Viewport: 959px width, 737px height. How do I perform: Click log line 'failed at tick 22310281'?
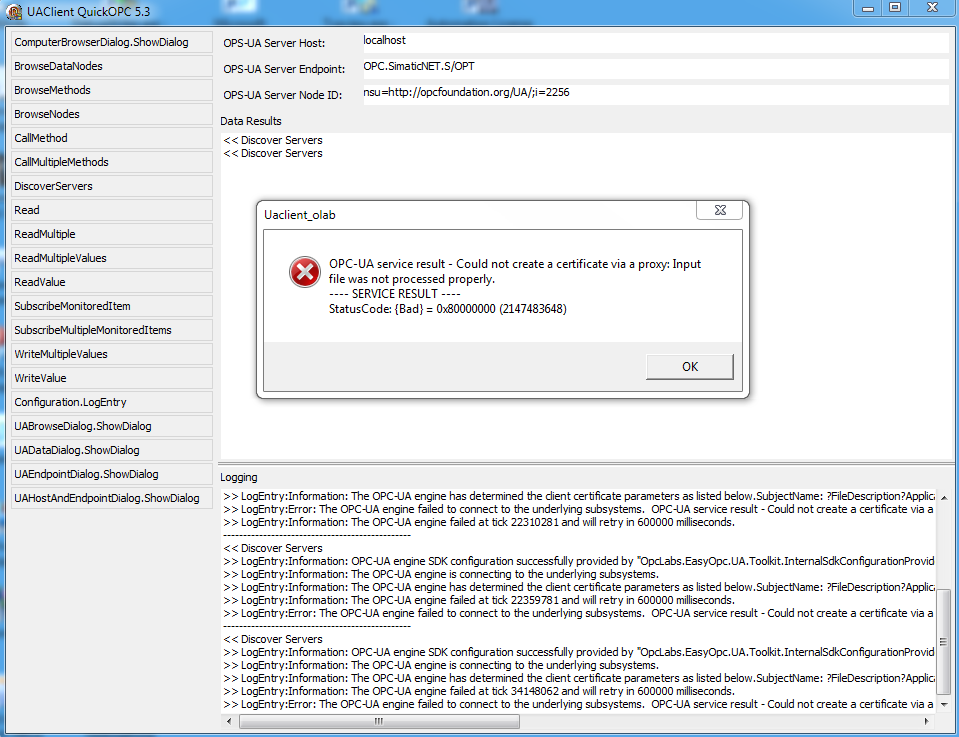[479, 522]
